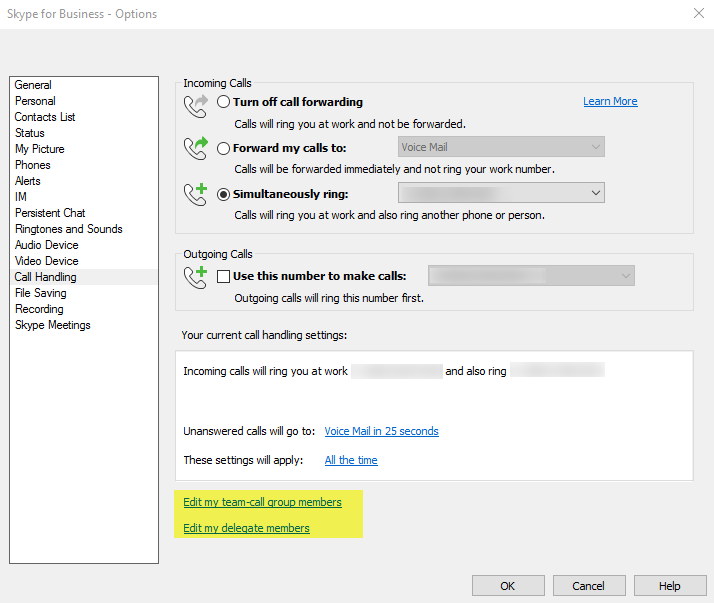Select Simultaneously ring radio button

(x=223, y=194)
